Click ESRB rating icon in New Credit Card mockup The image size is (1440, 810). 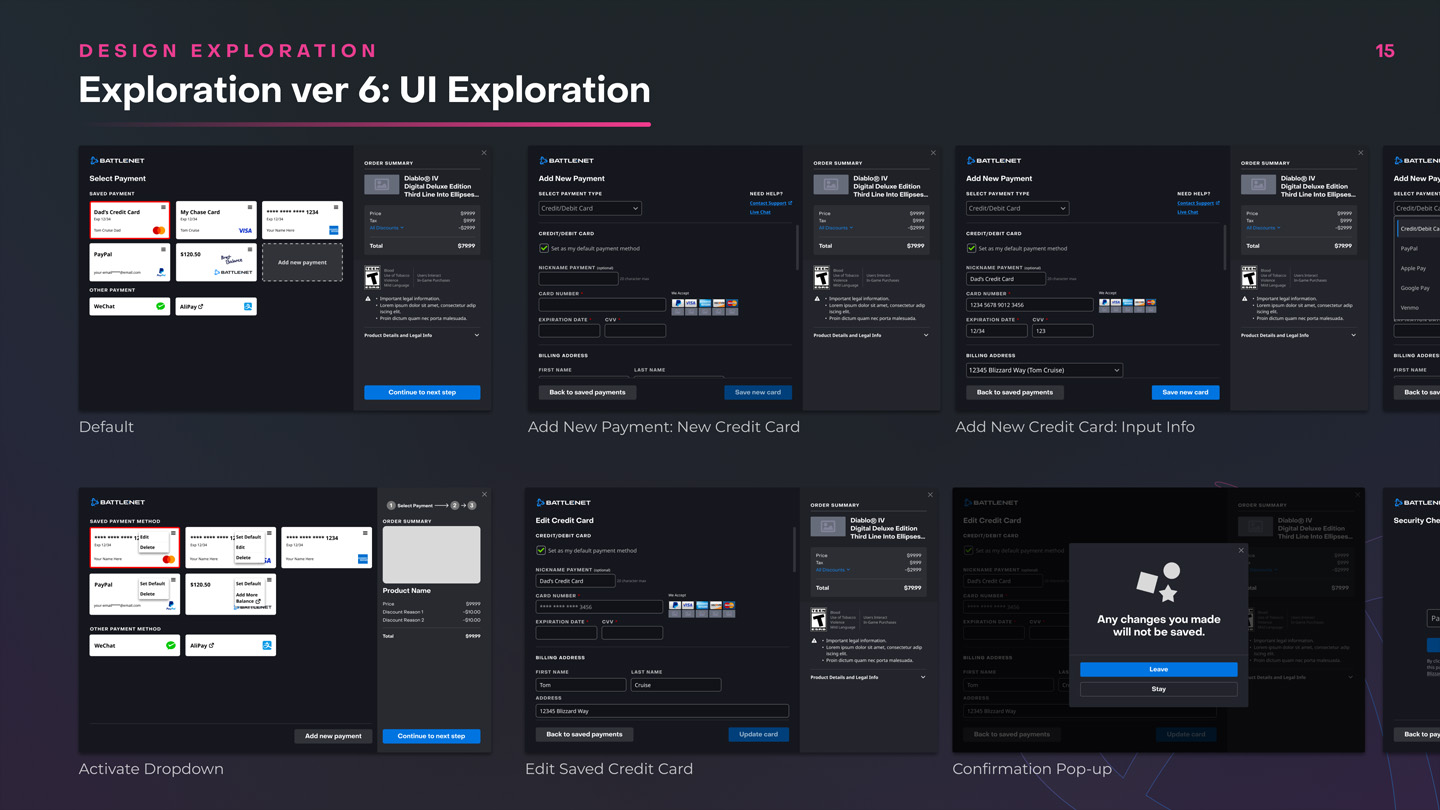pos(821,277)
